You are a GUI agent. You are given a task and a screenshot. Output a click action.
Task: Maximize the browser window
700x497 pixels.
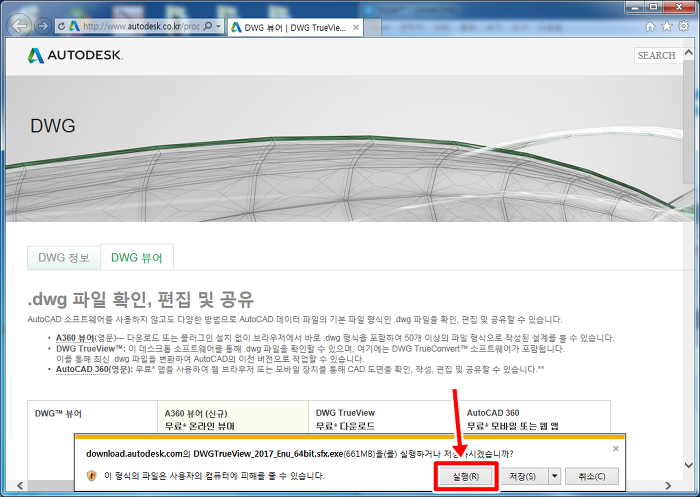[654, 7]
